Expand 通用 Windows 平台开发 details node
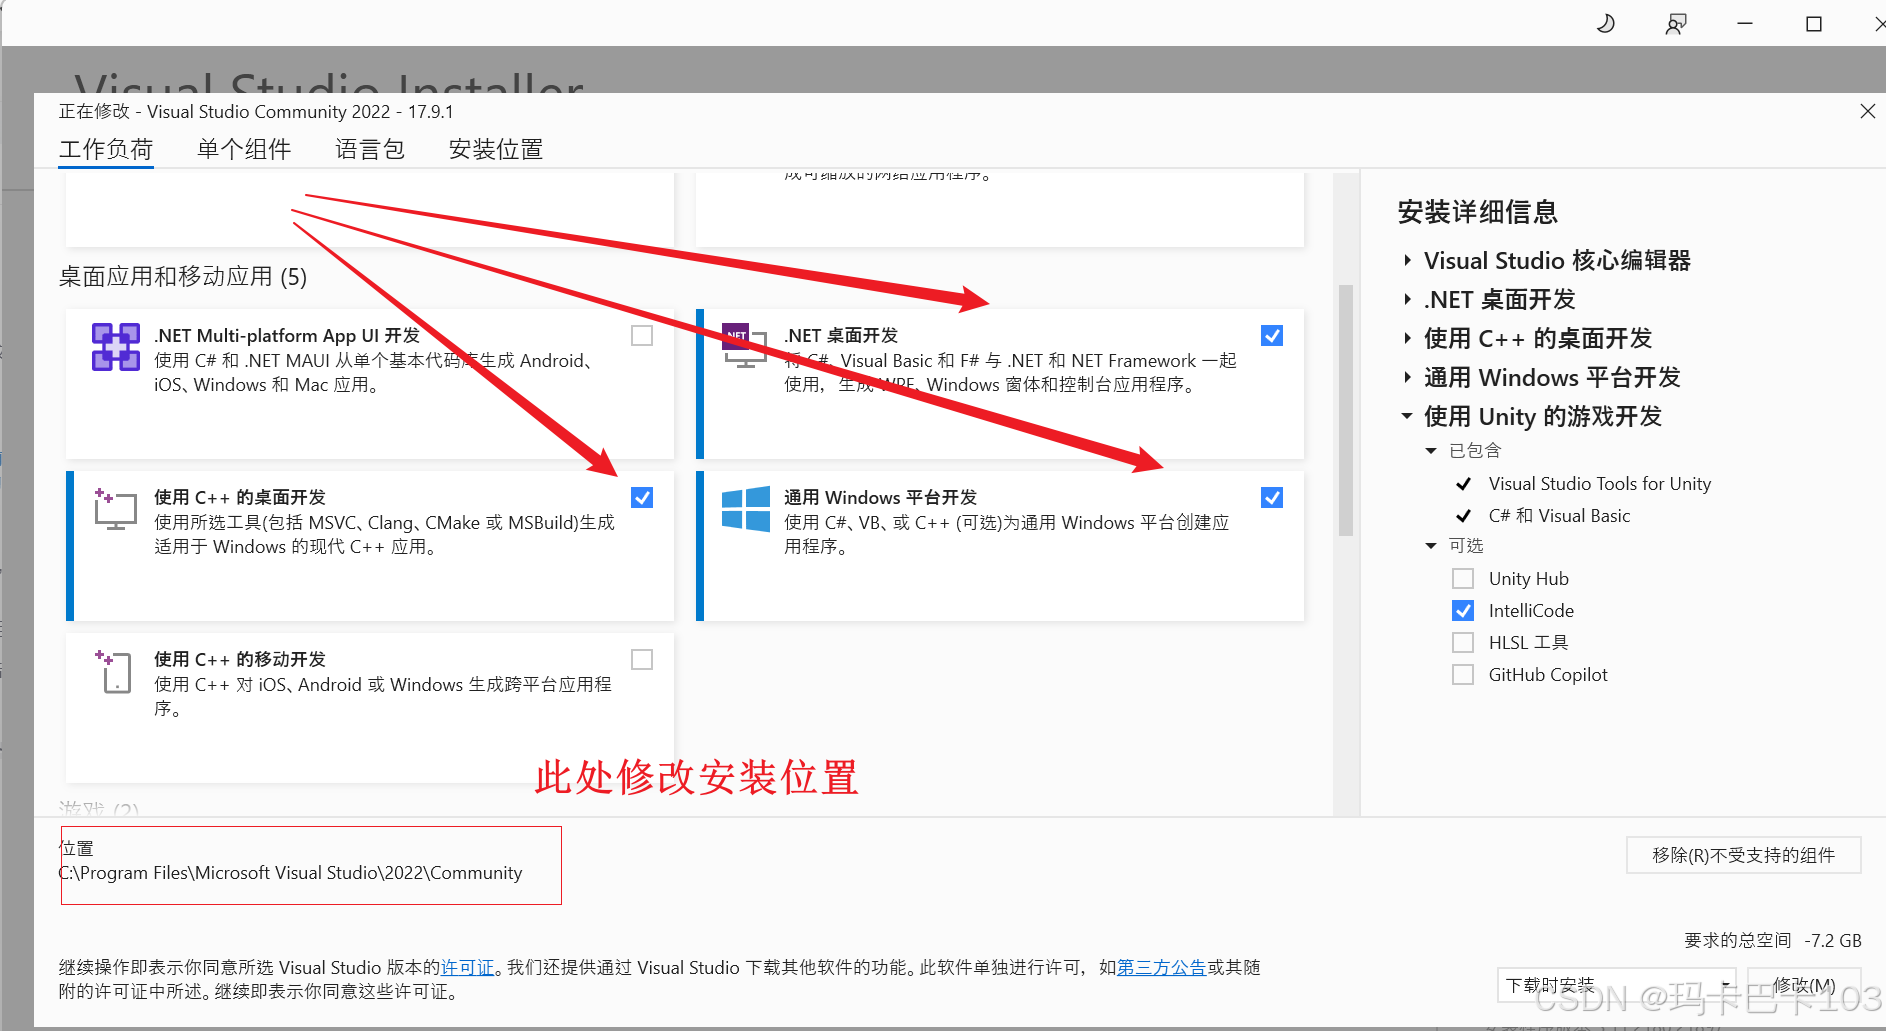 click(x=1407, y=378)
